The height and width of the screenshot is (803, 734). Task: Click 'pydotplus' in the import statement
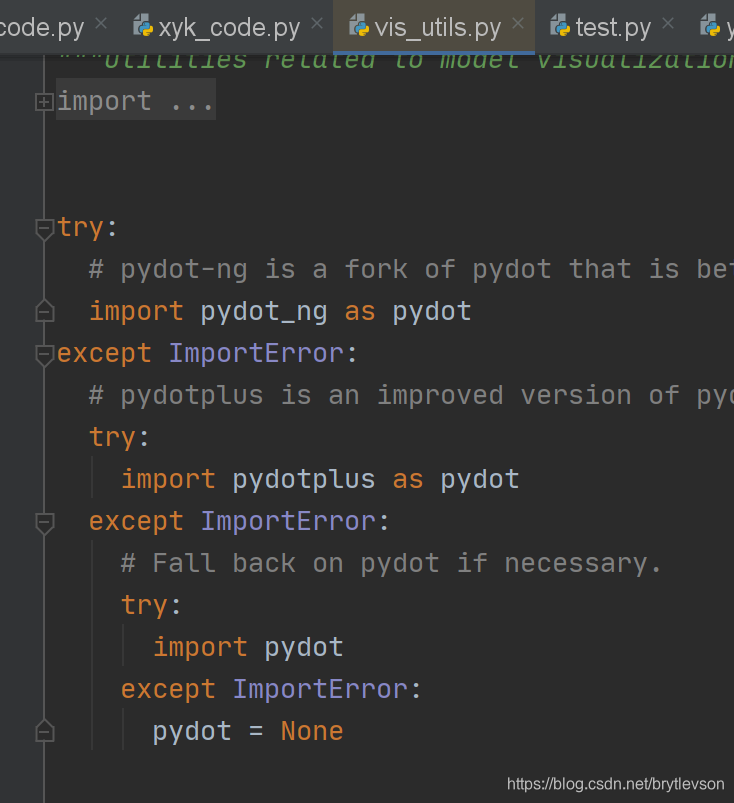tap(304, 480)
